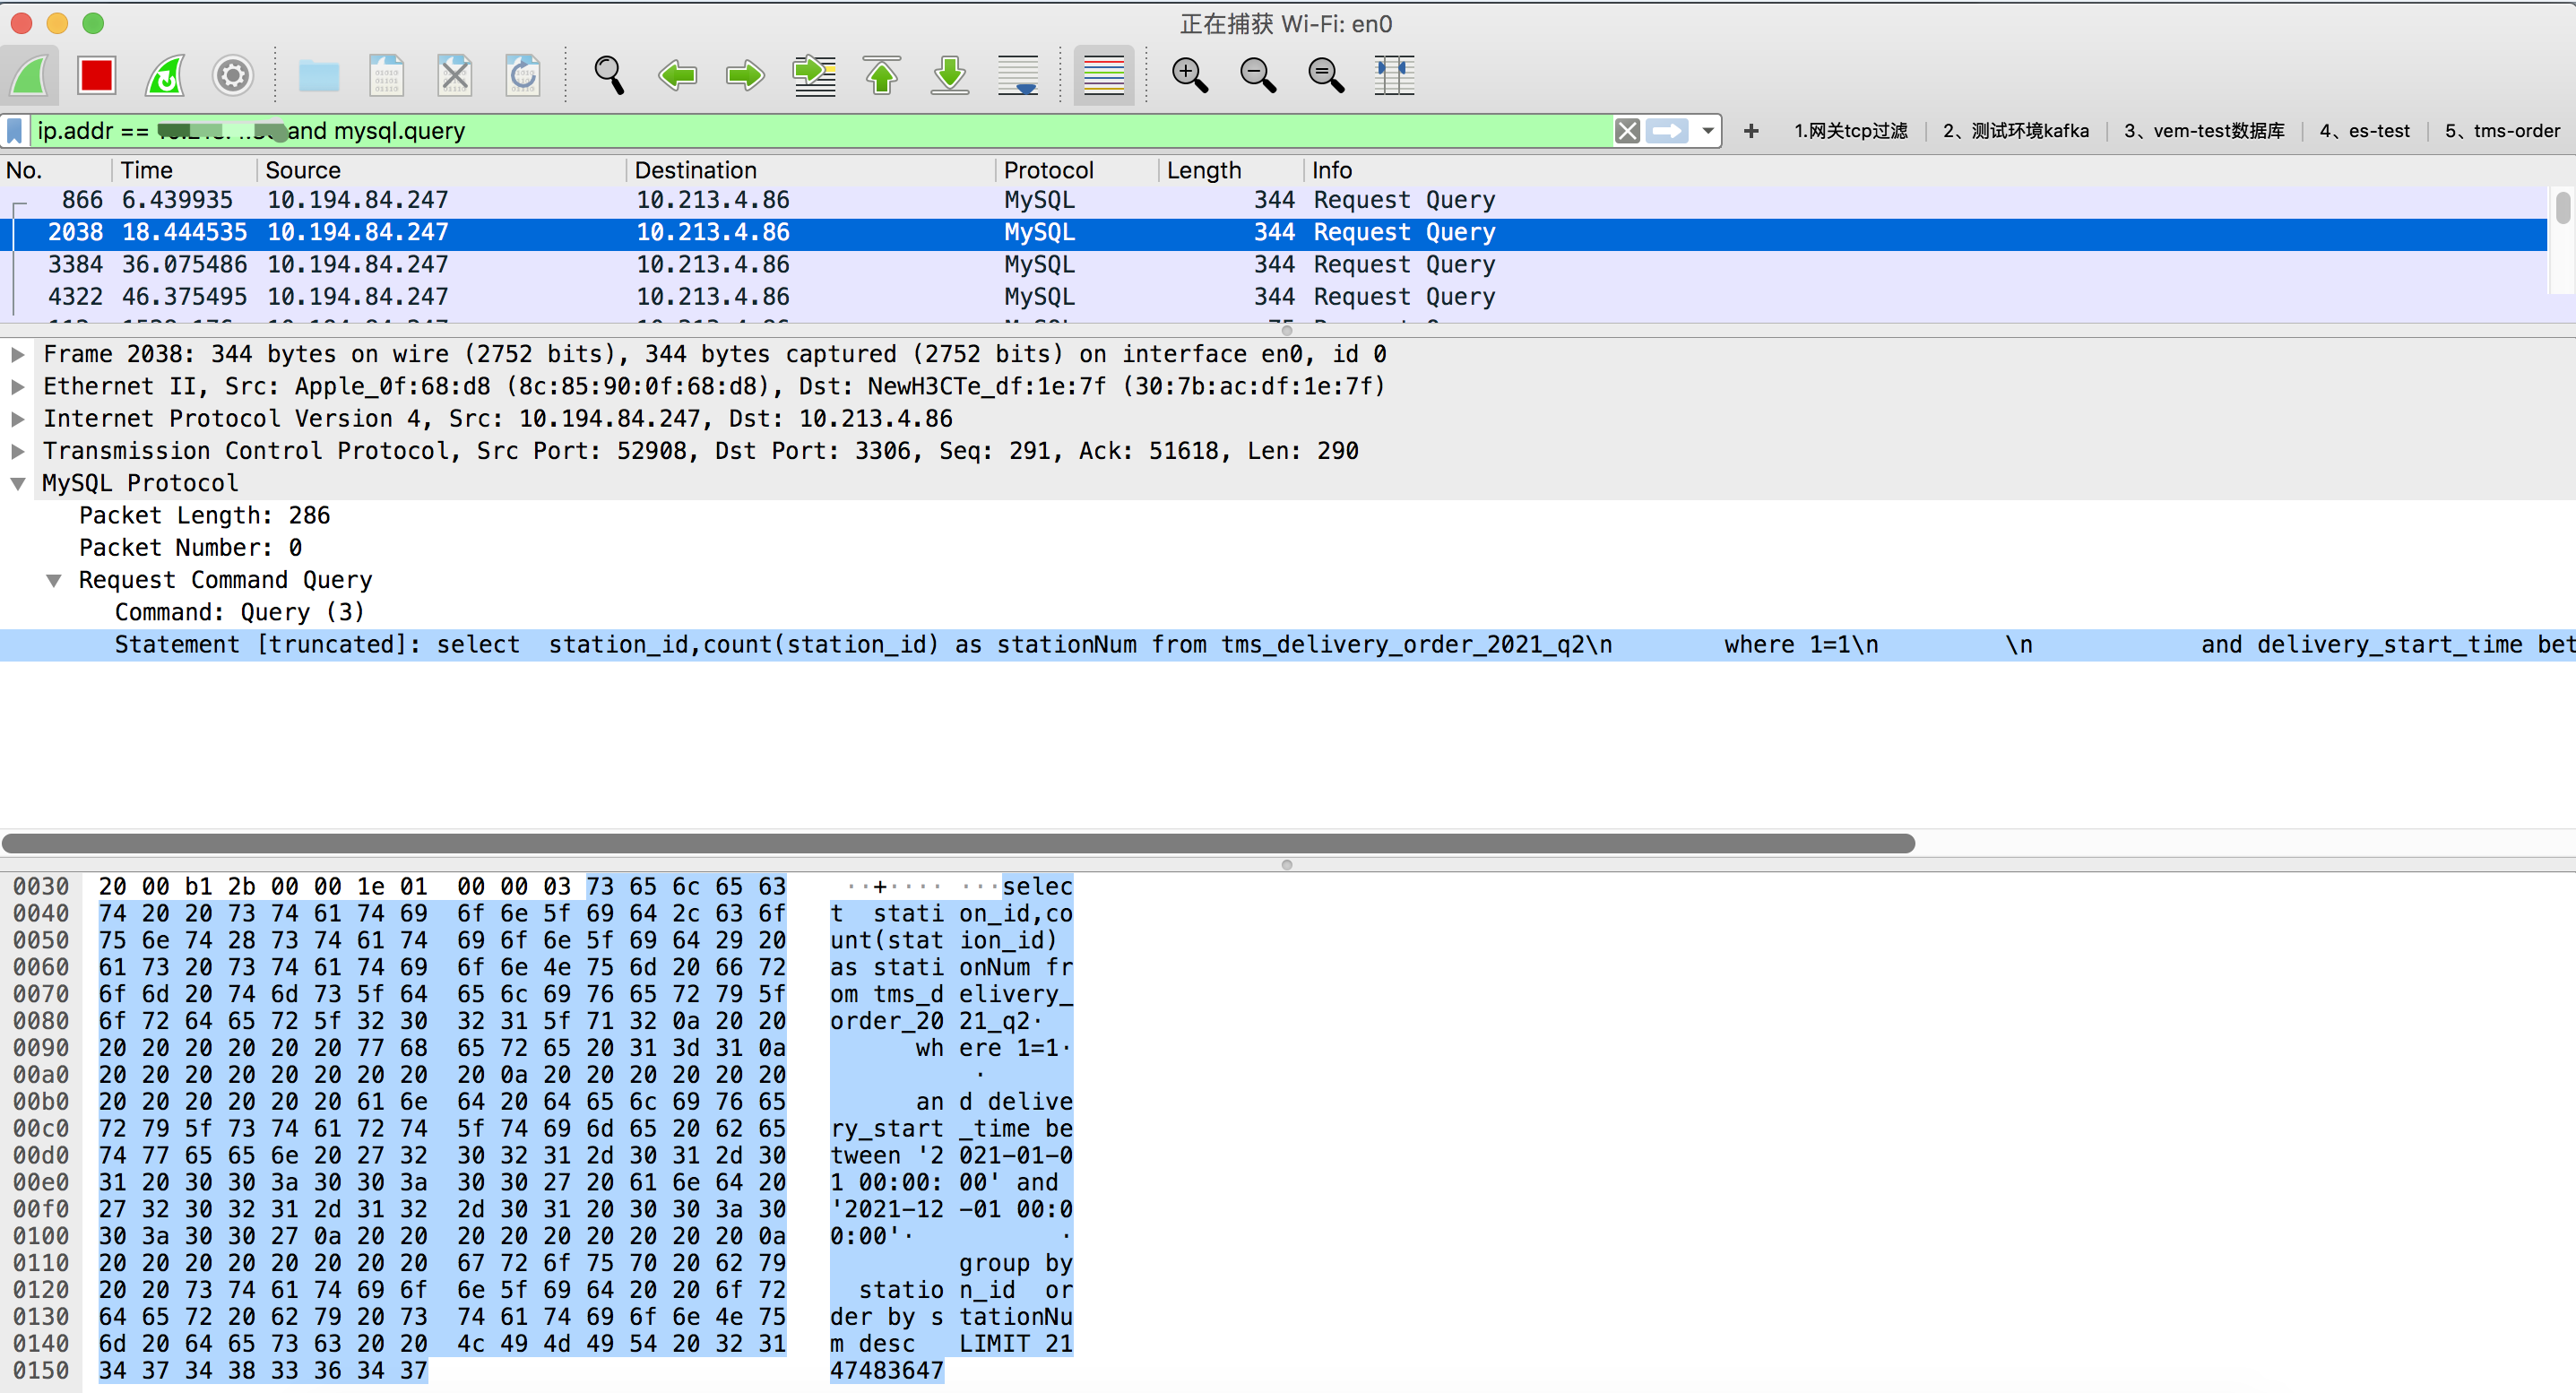Viewport: 2576px width, 1393px height.
Task: Go back in packet history
Action: coord(678,76)
